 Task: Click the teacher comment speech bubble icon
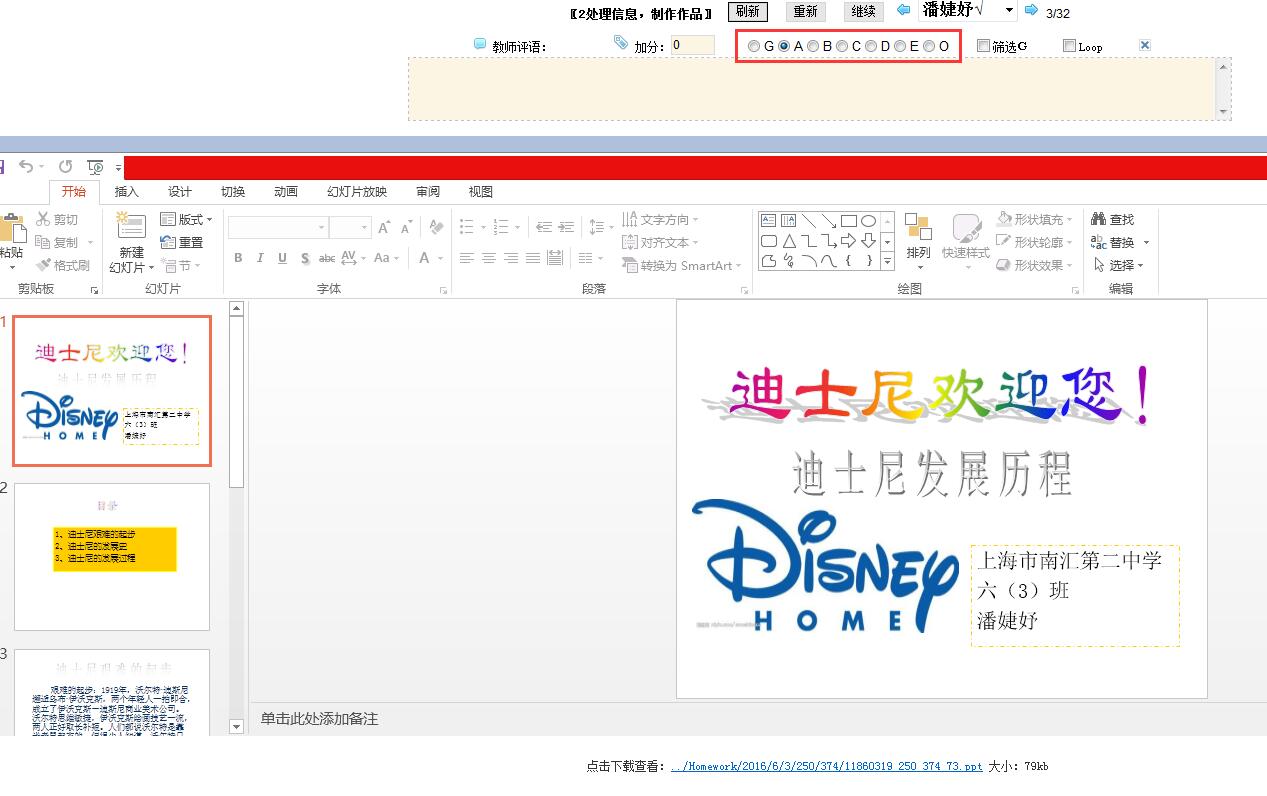[480, 44]
